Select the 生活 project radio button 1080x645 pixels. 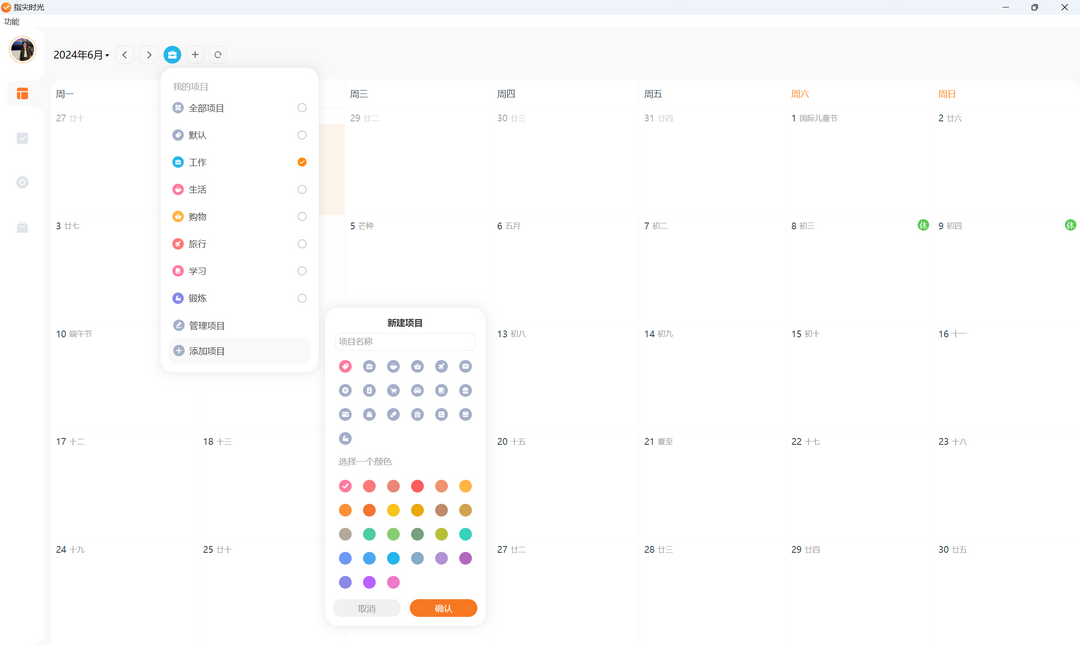[302, 190]
